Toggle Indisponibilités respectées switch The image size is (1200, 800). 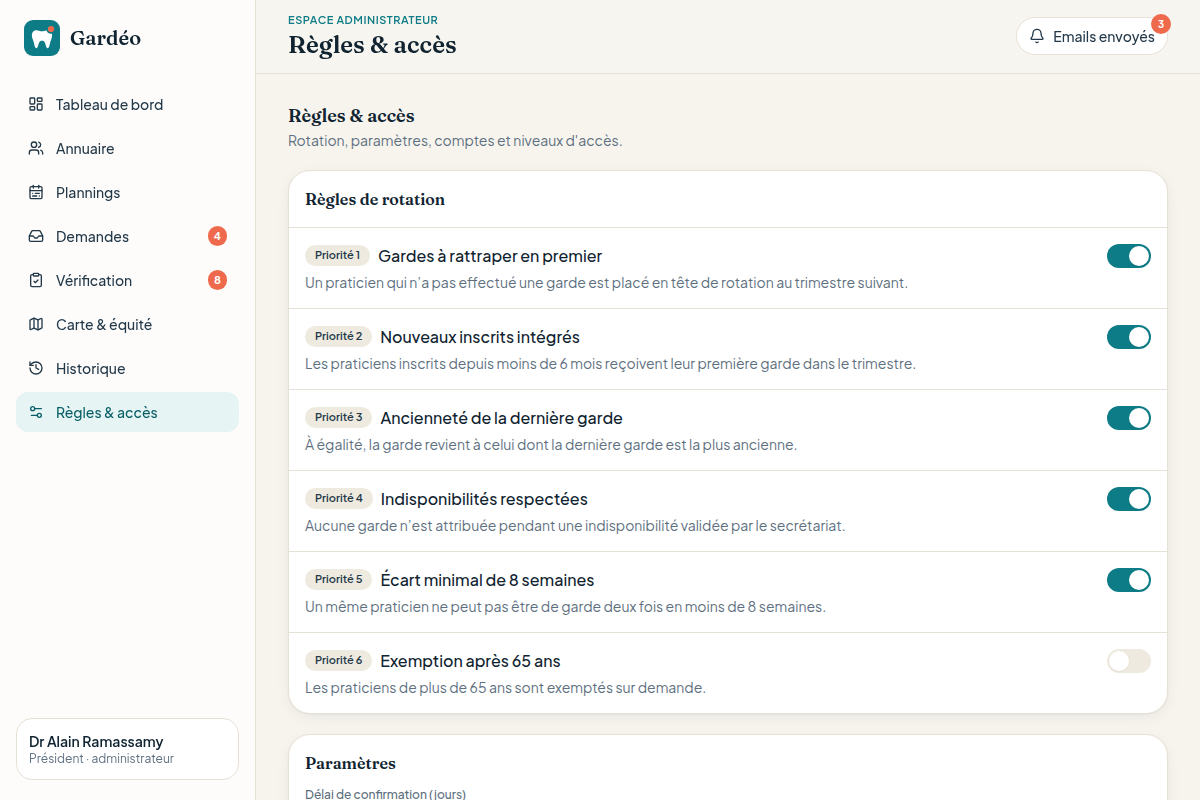(1129, 499)
